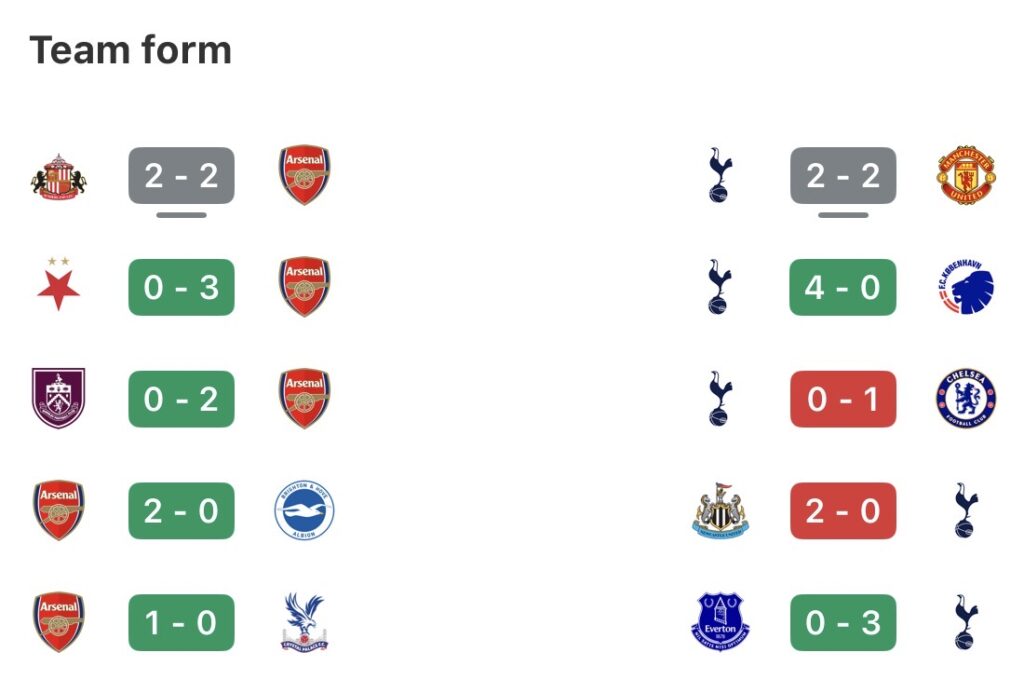Viewport: 1024px width, 693px height.
Task: Click the Sunderland club crest
Action: tap(58, 176)
